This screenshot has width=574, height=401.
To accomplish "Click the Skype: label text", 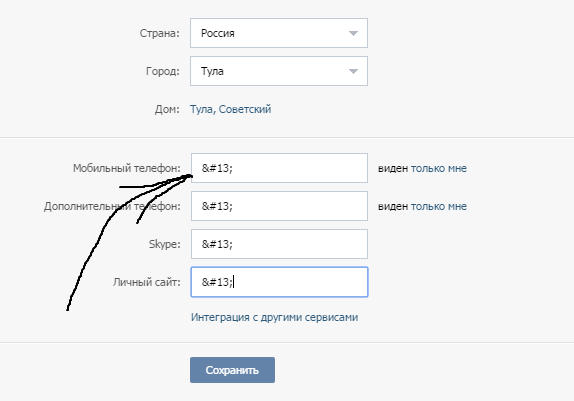I will tap(165, 244).
